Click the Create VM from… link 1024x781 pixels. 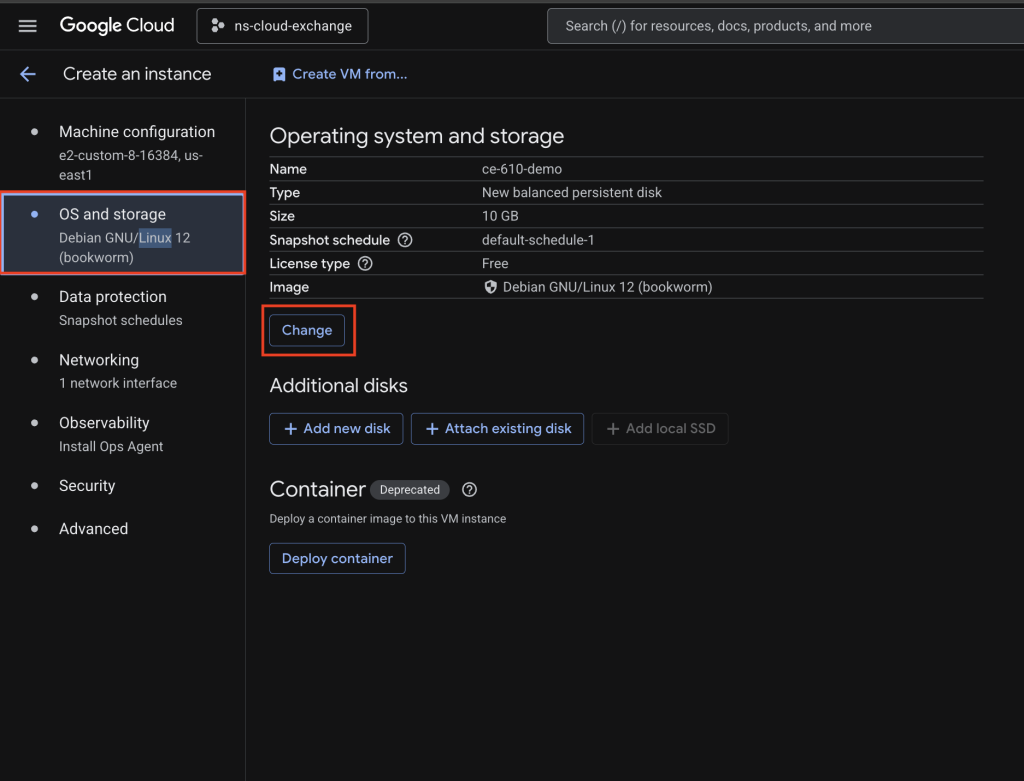340,74
